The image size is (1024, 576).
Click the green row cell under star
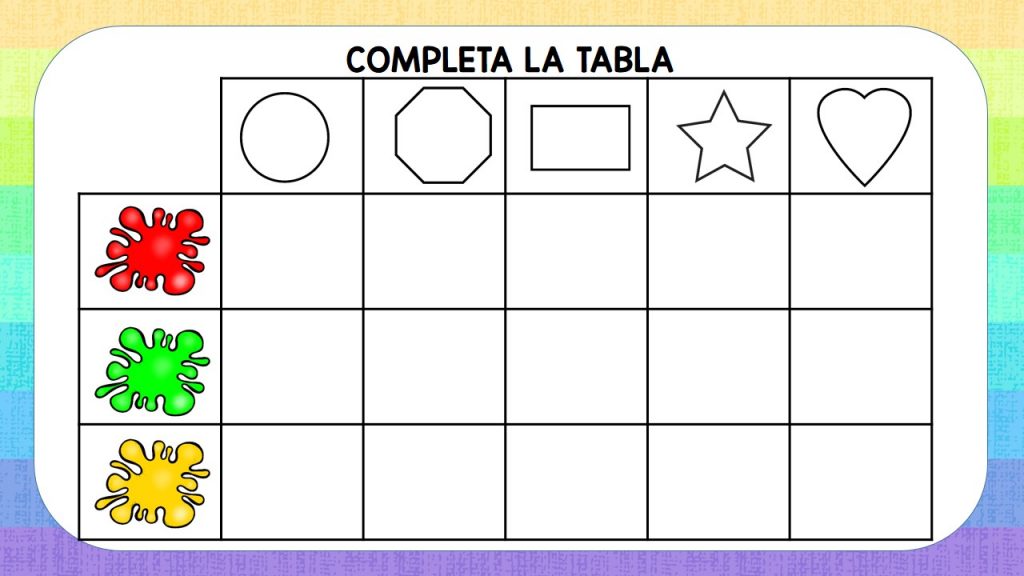pos(718,367)
